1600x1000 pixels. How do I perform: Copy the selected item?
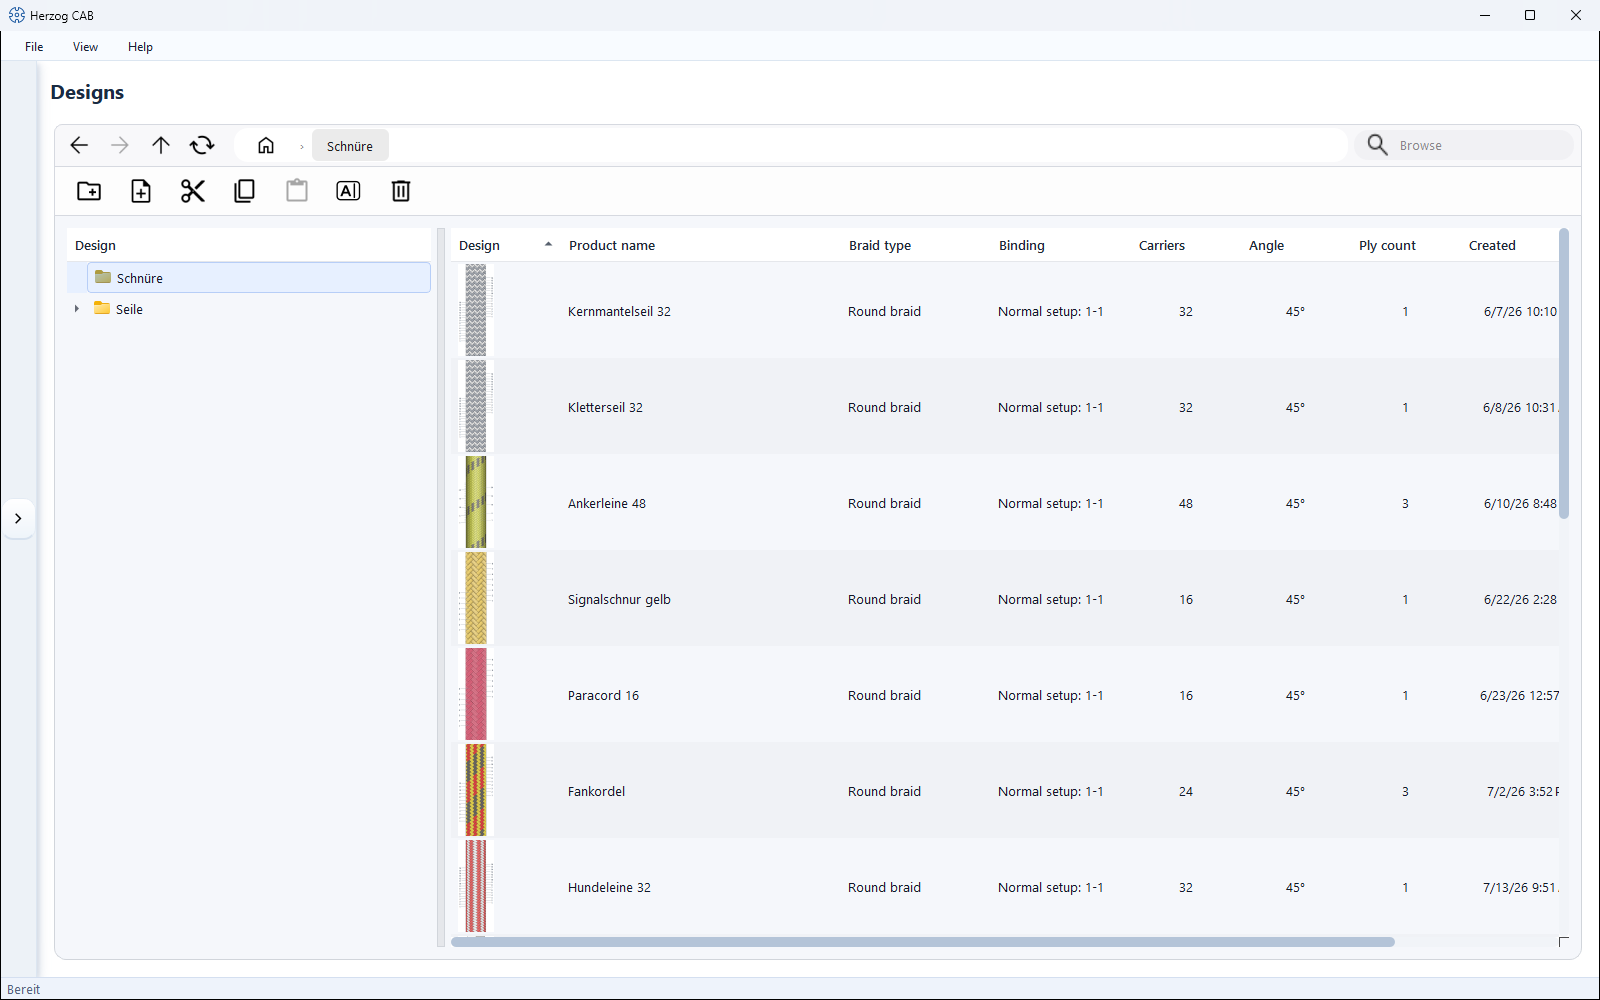point(245,191)
